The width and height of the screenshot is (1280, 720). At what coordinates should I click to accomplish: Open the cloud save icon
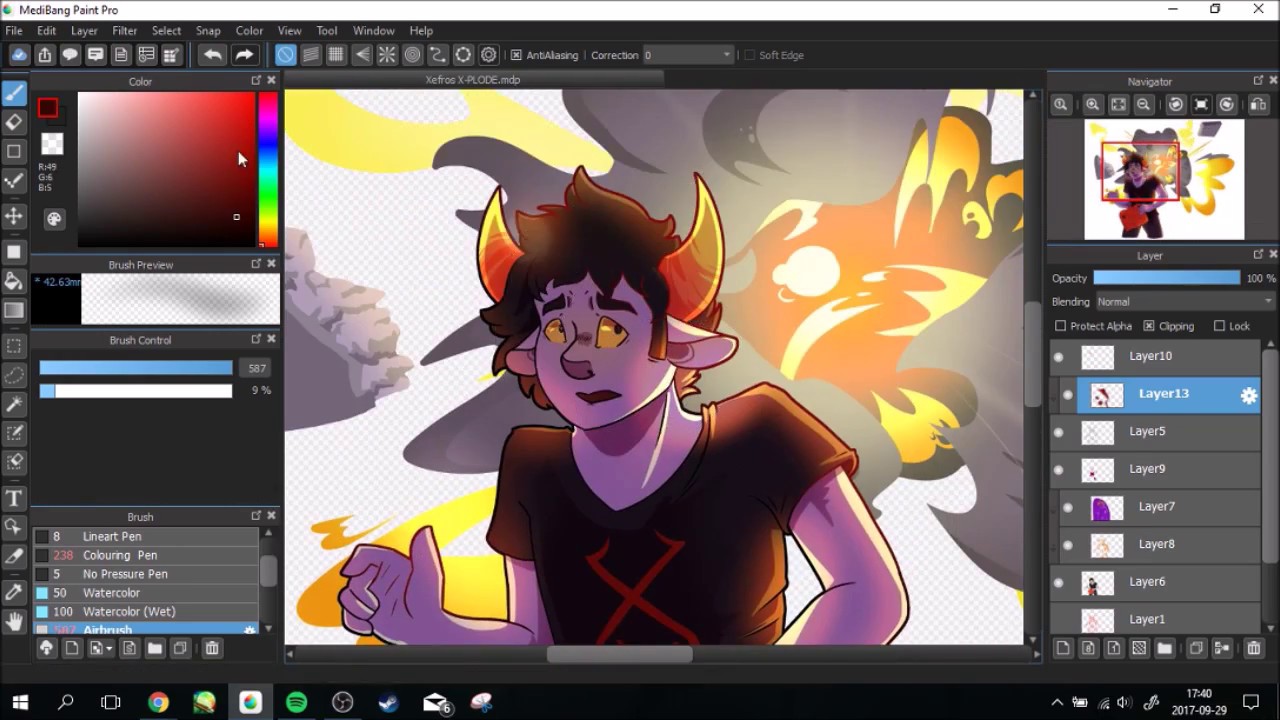click(x=19, y=55)
